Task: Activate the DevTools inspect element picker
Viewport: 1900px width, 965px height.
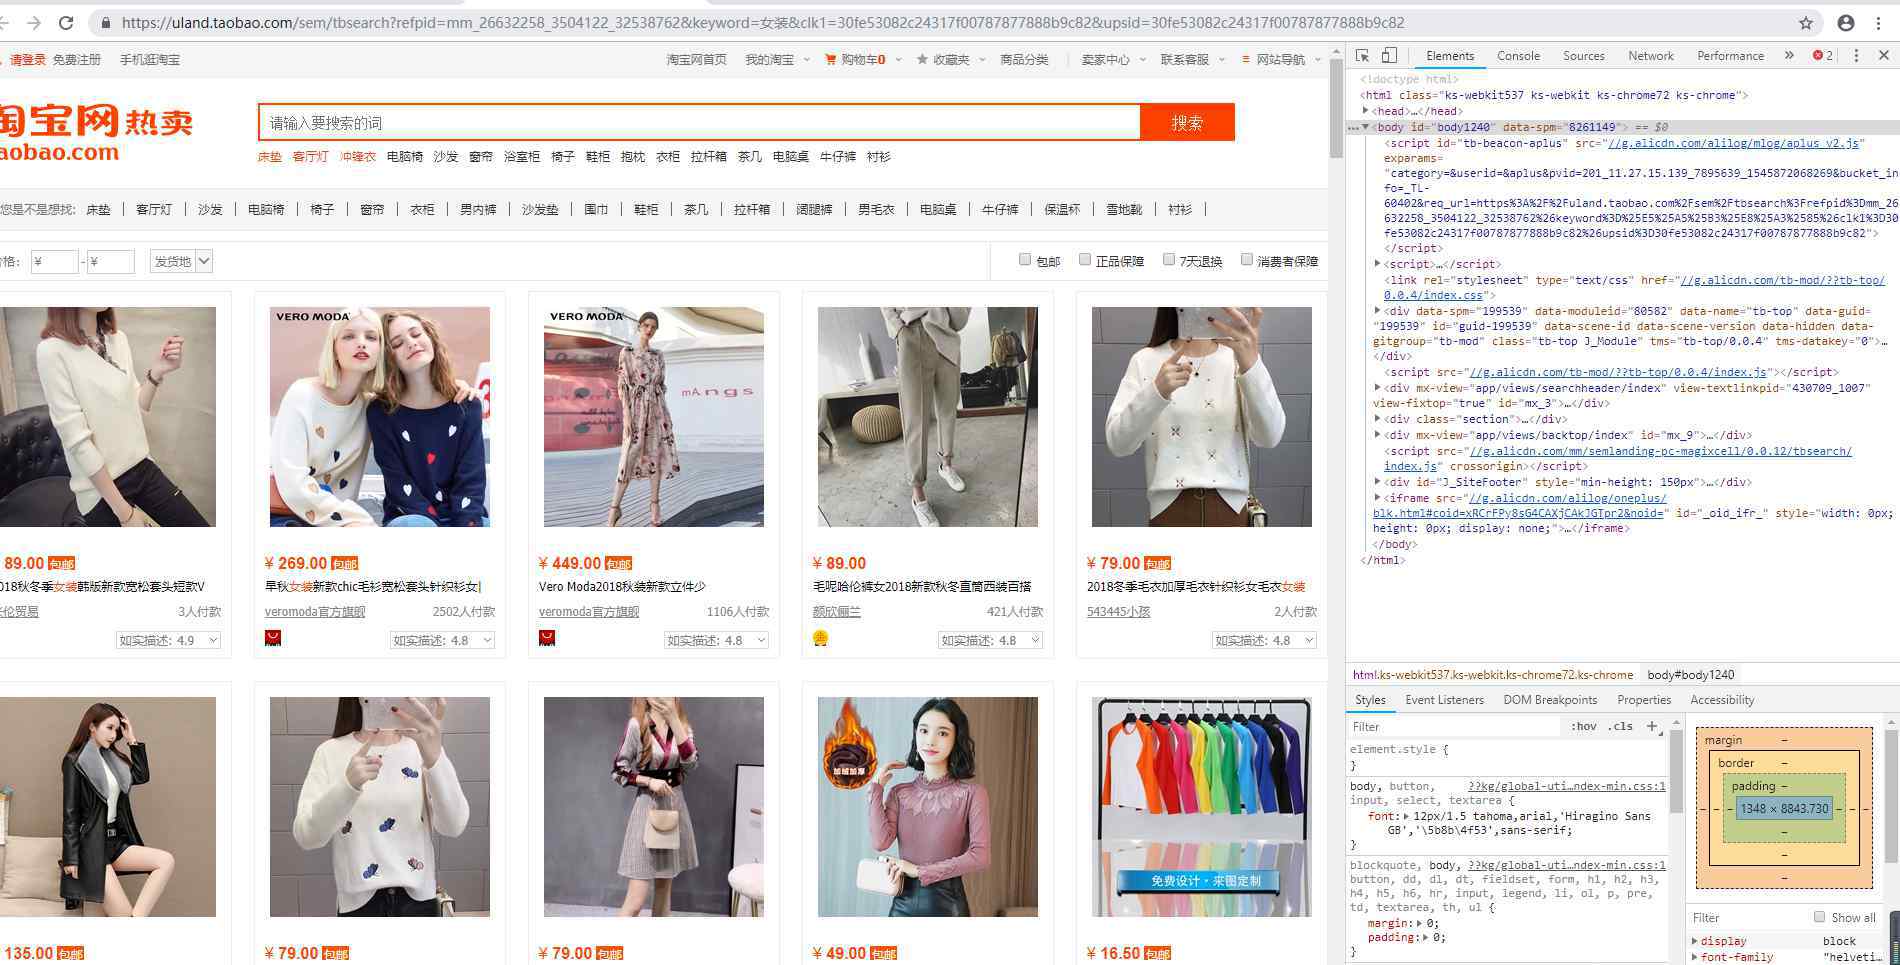Action: click(x=1362, y=56)
